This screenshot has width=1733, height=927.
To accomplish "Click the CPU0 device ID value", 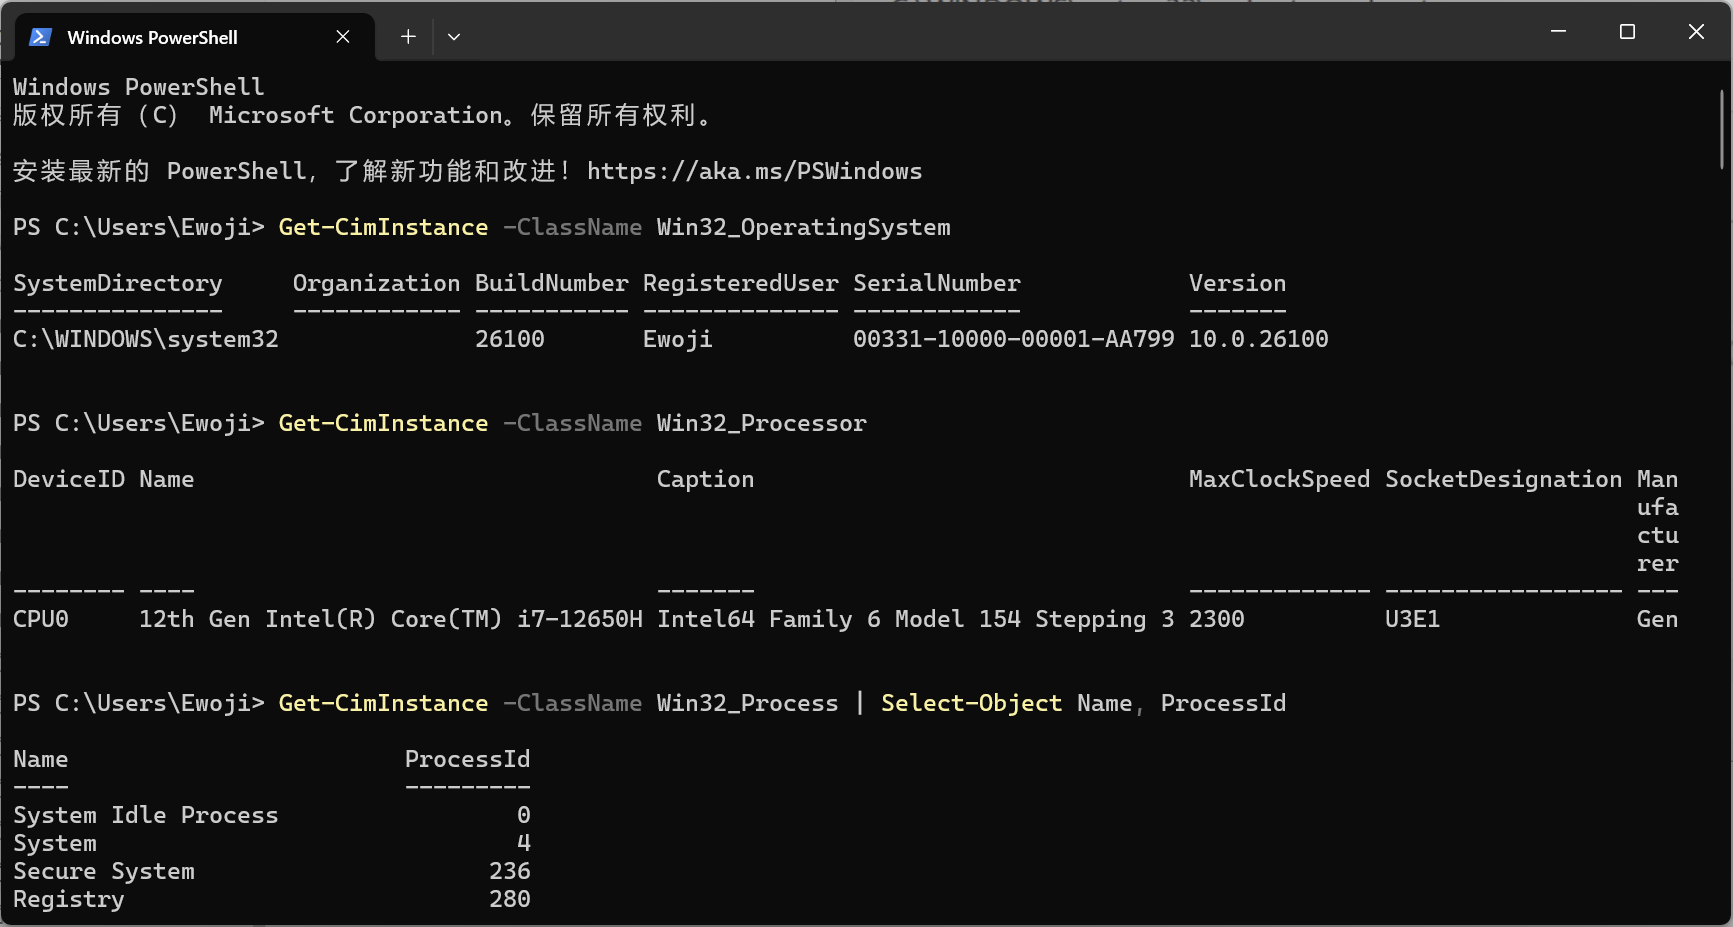I will tap(41, 619).
